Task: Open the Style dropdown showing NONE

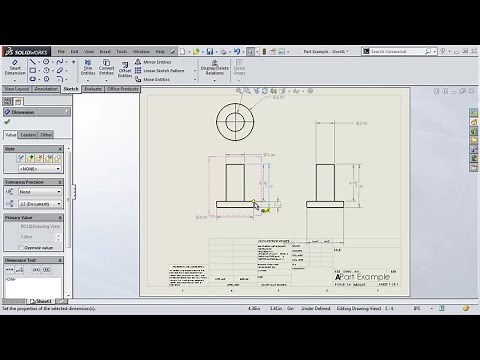Action: click(x=40, y=169)
